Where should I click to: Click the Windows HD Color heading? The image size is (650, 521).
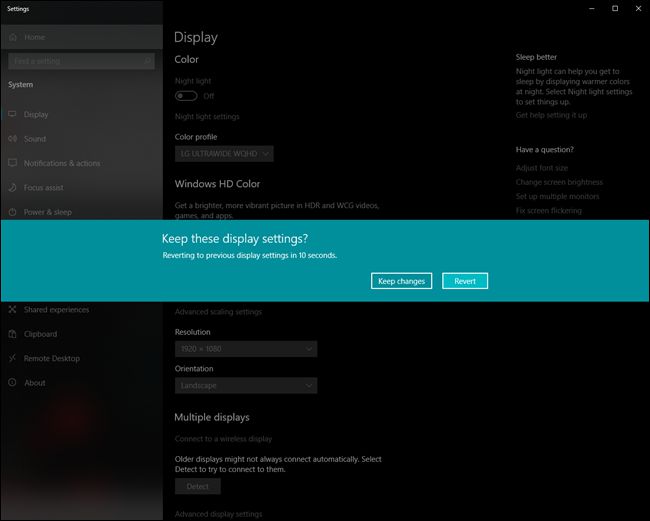click(x=217, y=184)
